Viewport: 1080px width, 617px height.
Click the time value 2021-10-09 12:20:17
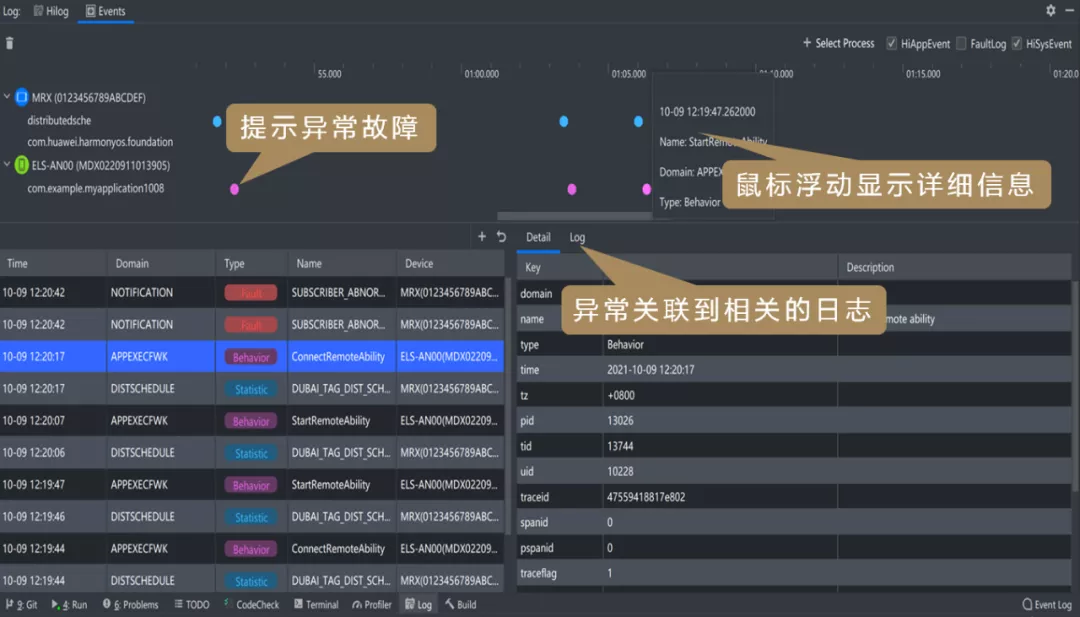pyautogui.click(x=651, y=370)
